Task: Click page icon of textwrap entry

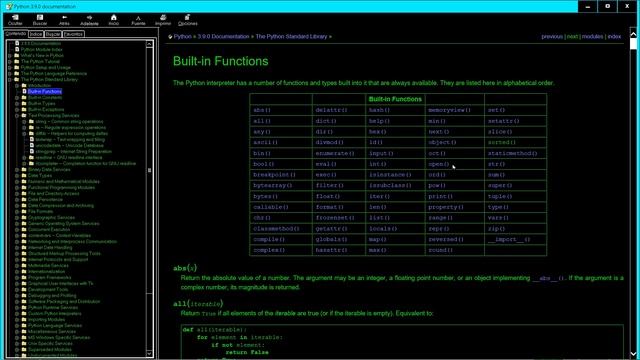Action: (x=32, y=140)
